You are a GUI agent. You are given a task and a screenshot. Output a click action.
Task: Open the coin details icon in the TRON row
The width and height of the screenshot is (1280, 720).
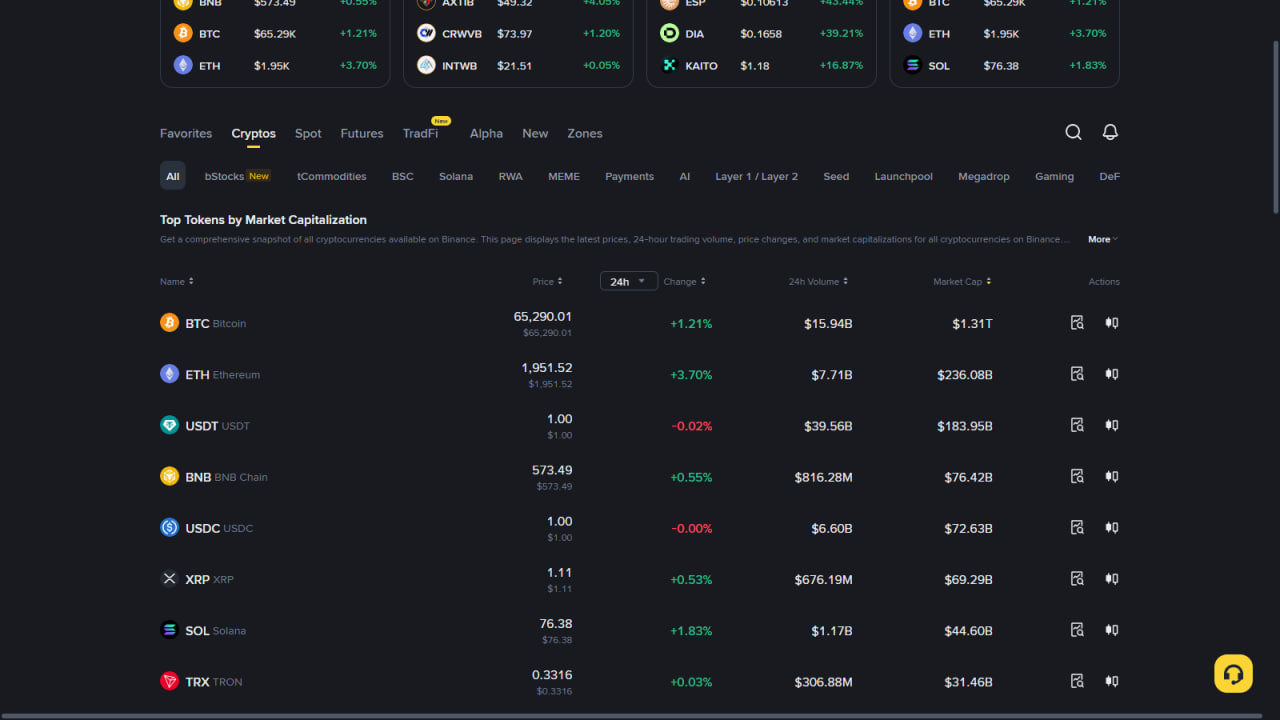click(x=1077, y=681)
